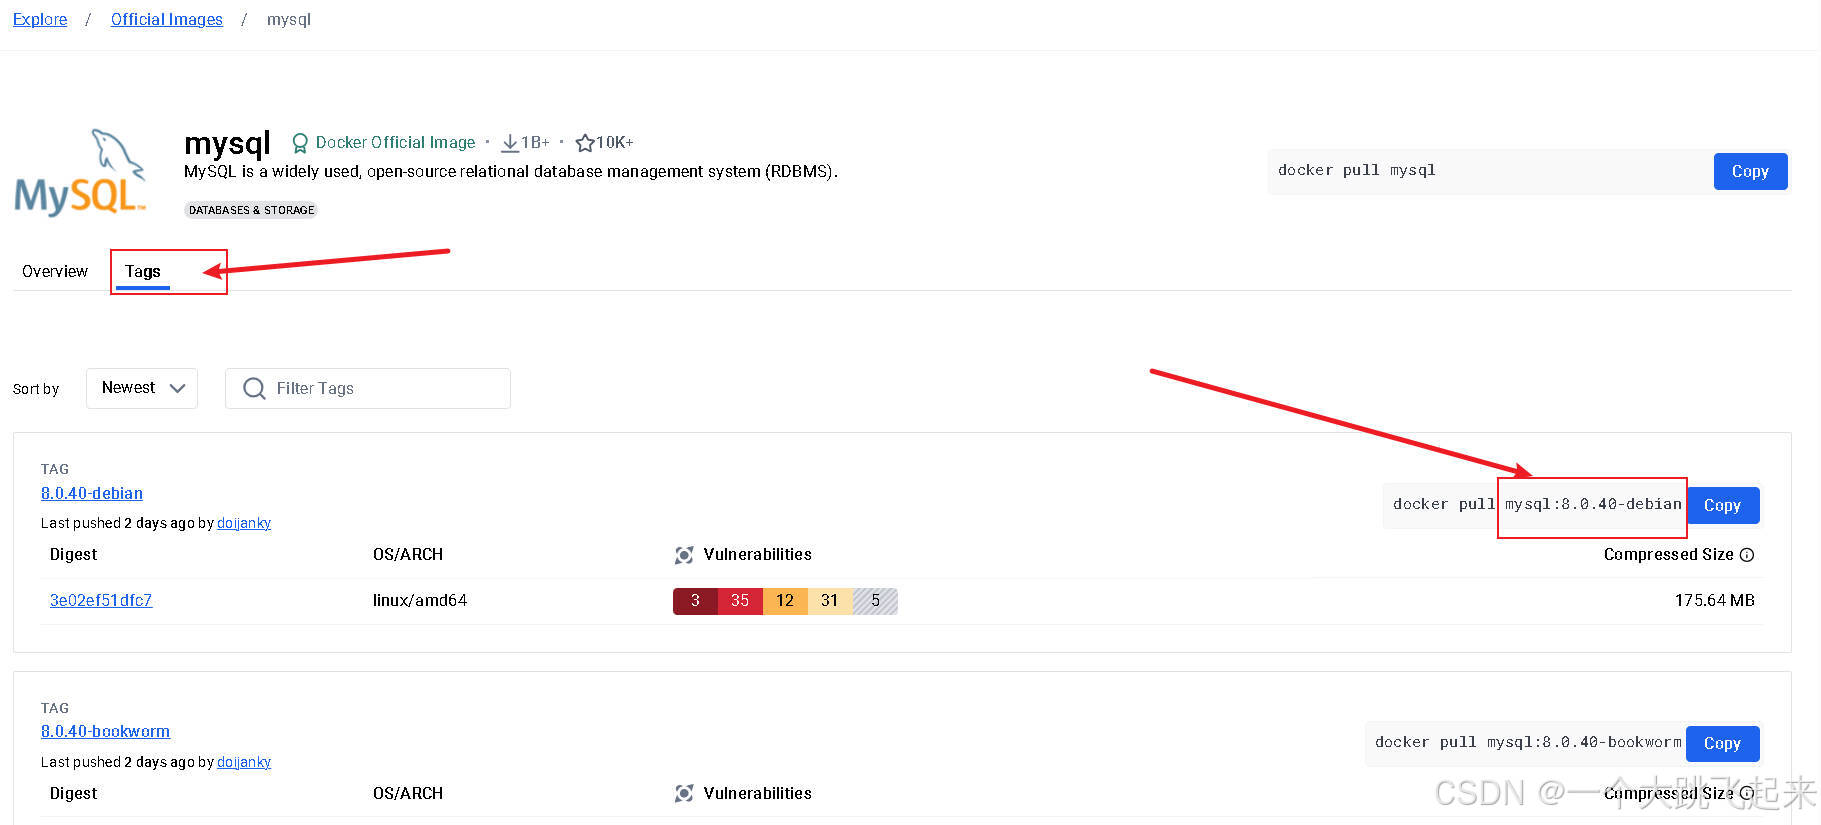1821x825 pixels.
Task: Click Vulnerabilities scan icon in 8.0.40-bookworm card
Action: pos(684,793)
